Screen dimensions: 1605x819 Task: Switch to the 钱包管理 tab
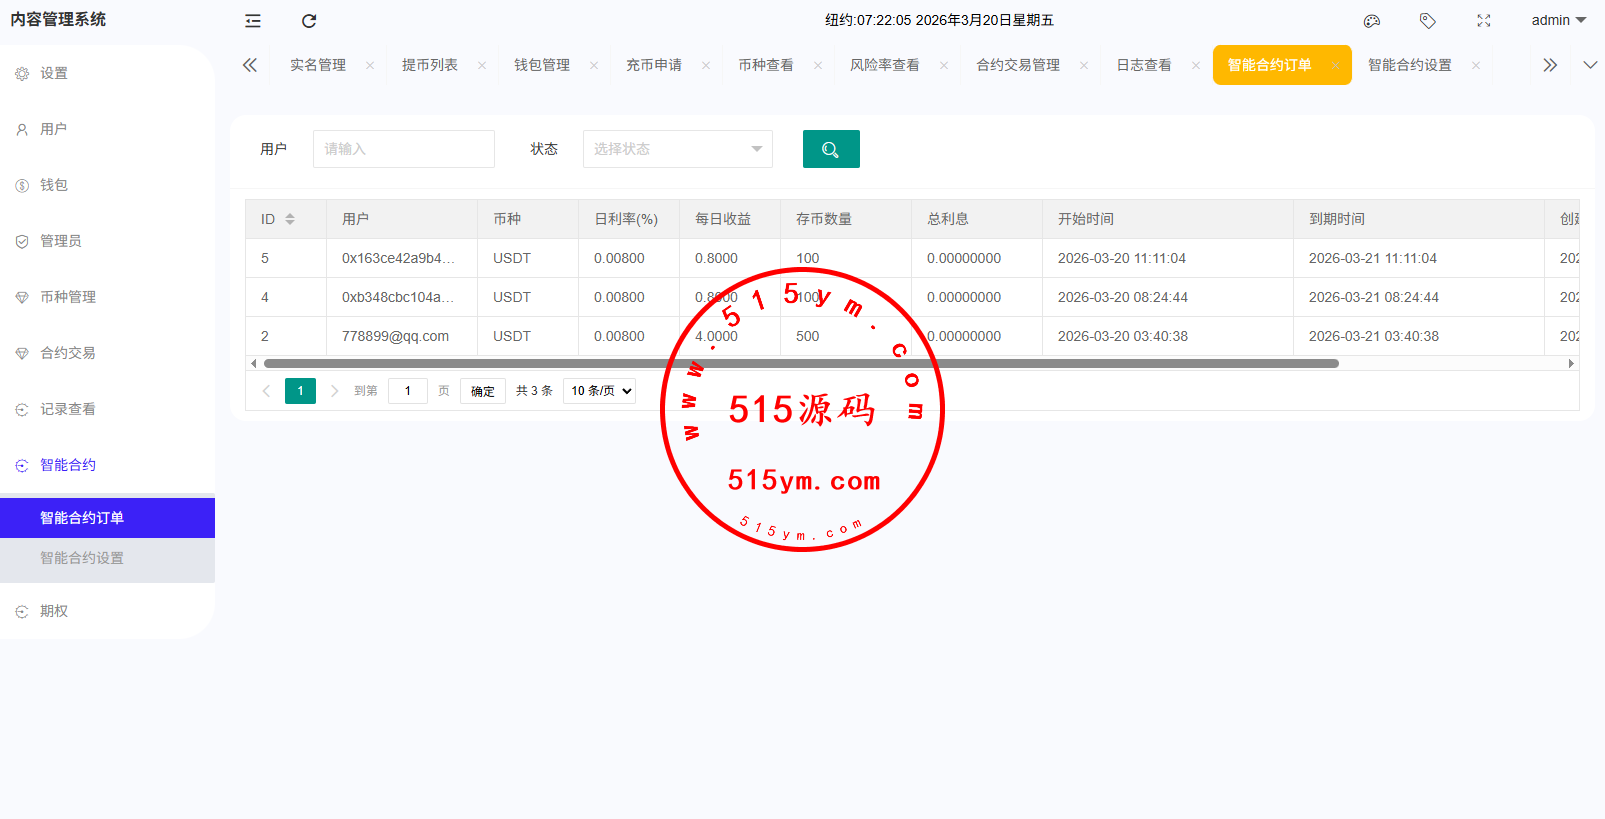pyautogui.click(x=541, y=65)
